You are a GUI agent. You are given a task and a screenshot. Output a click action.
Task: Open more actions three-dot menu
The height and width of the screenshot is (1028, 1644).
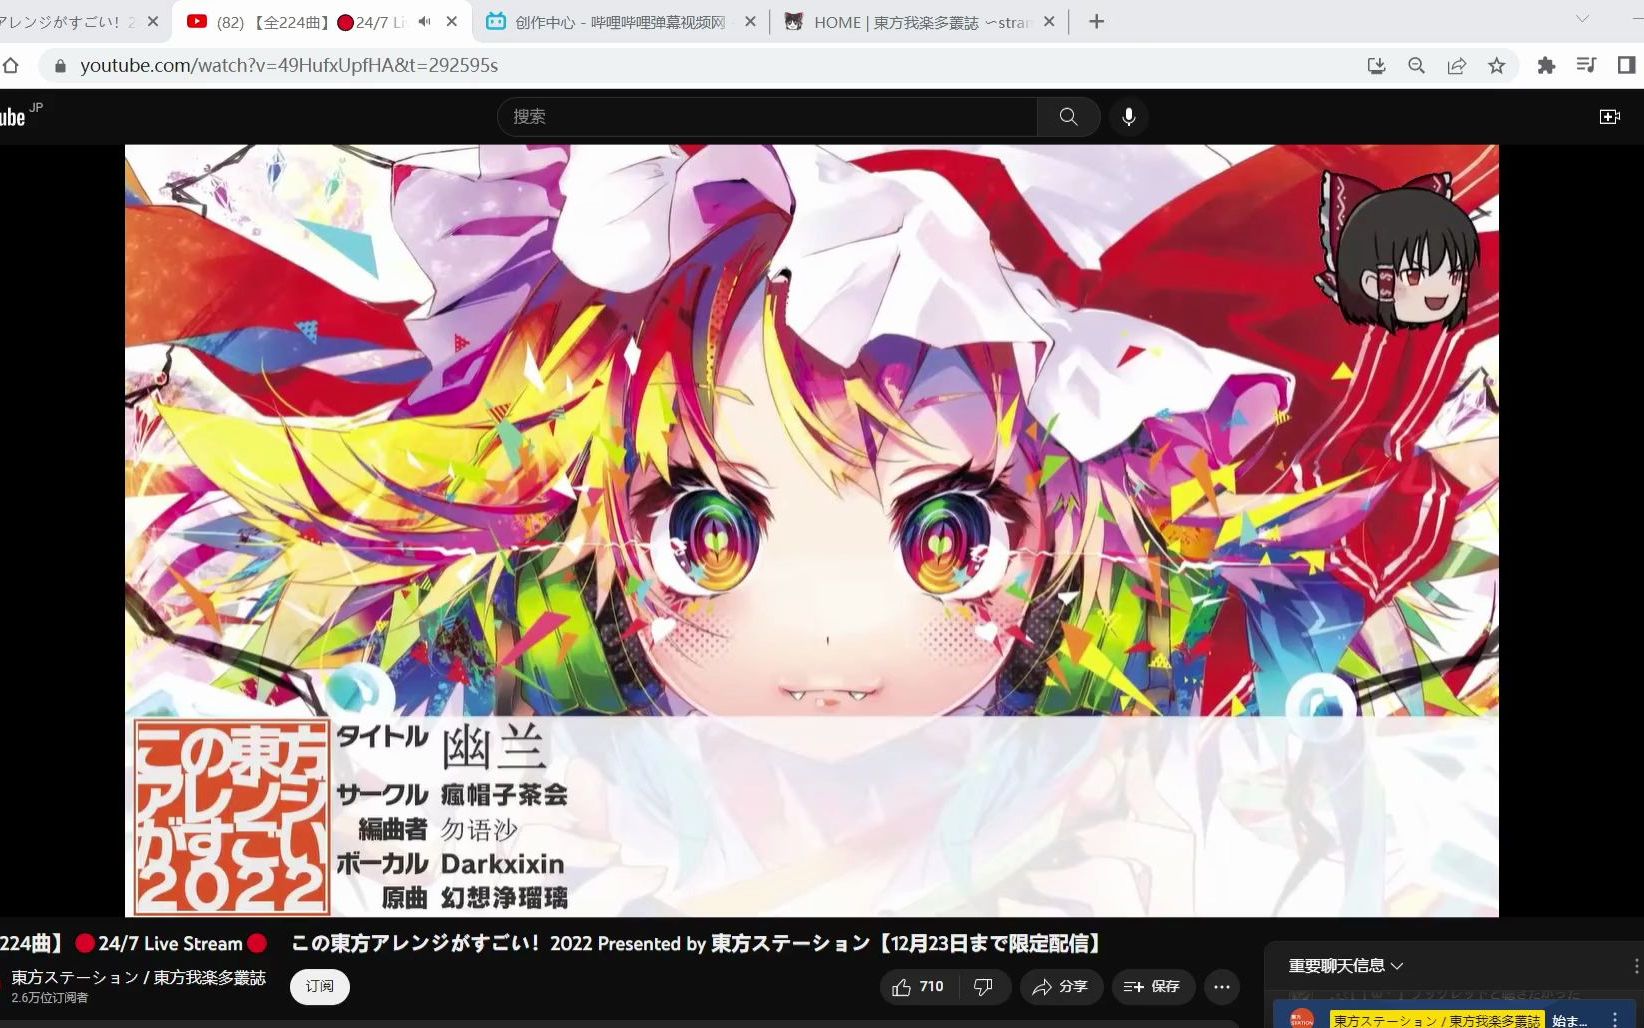click(1222, 987)
